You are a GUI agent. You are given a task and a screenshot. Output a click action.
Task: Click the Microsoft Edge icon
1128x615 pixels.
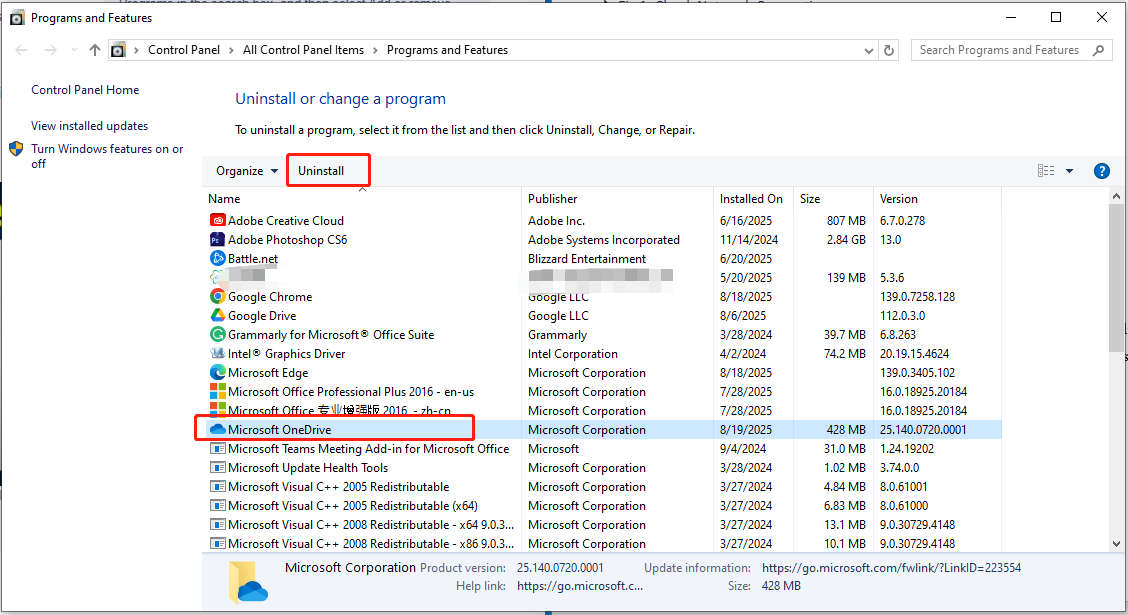217,373
